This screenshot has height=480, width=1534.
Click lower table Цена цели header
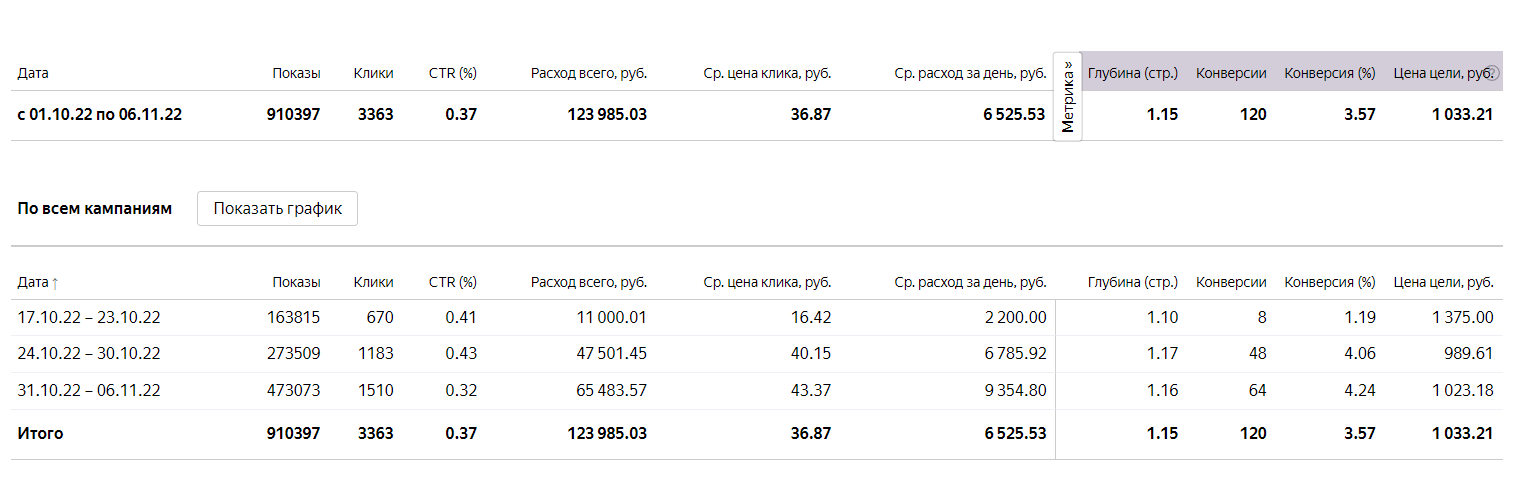[1443, 282]
